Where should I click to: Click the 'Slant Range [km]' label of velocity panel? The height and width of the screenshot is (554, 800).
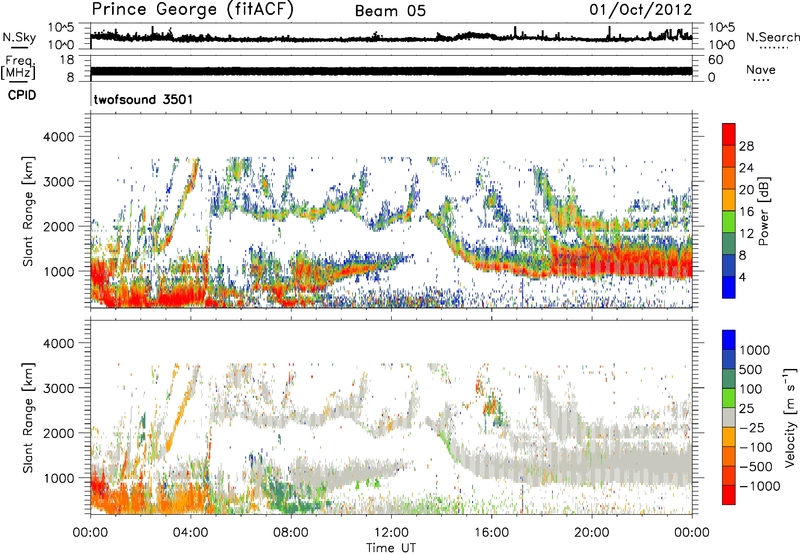pos(28,417)
